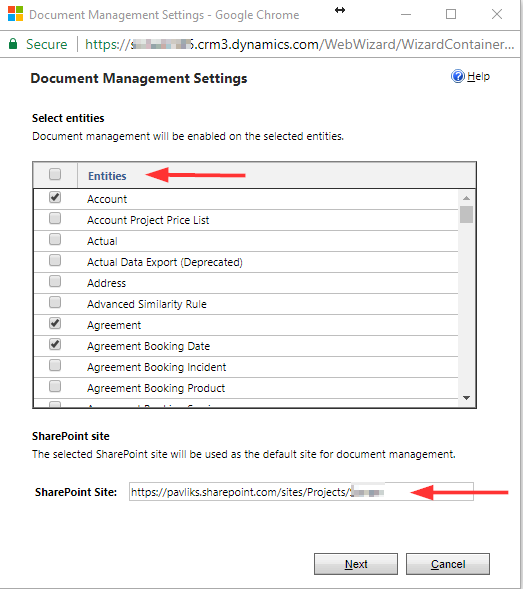Viewport: 523px width, 589px height.
Task: Toggle the select-all checkbox in Entities header
Action: (55, 174)
